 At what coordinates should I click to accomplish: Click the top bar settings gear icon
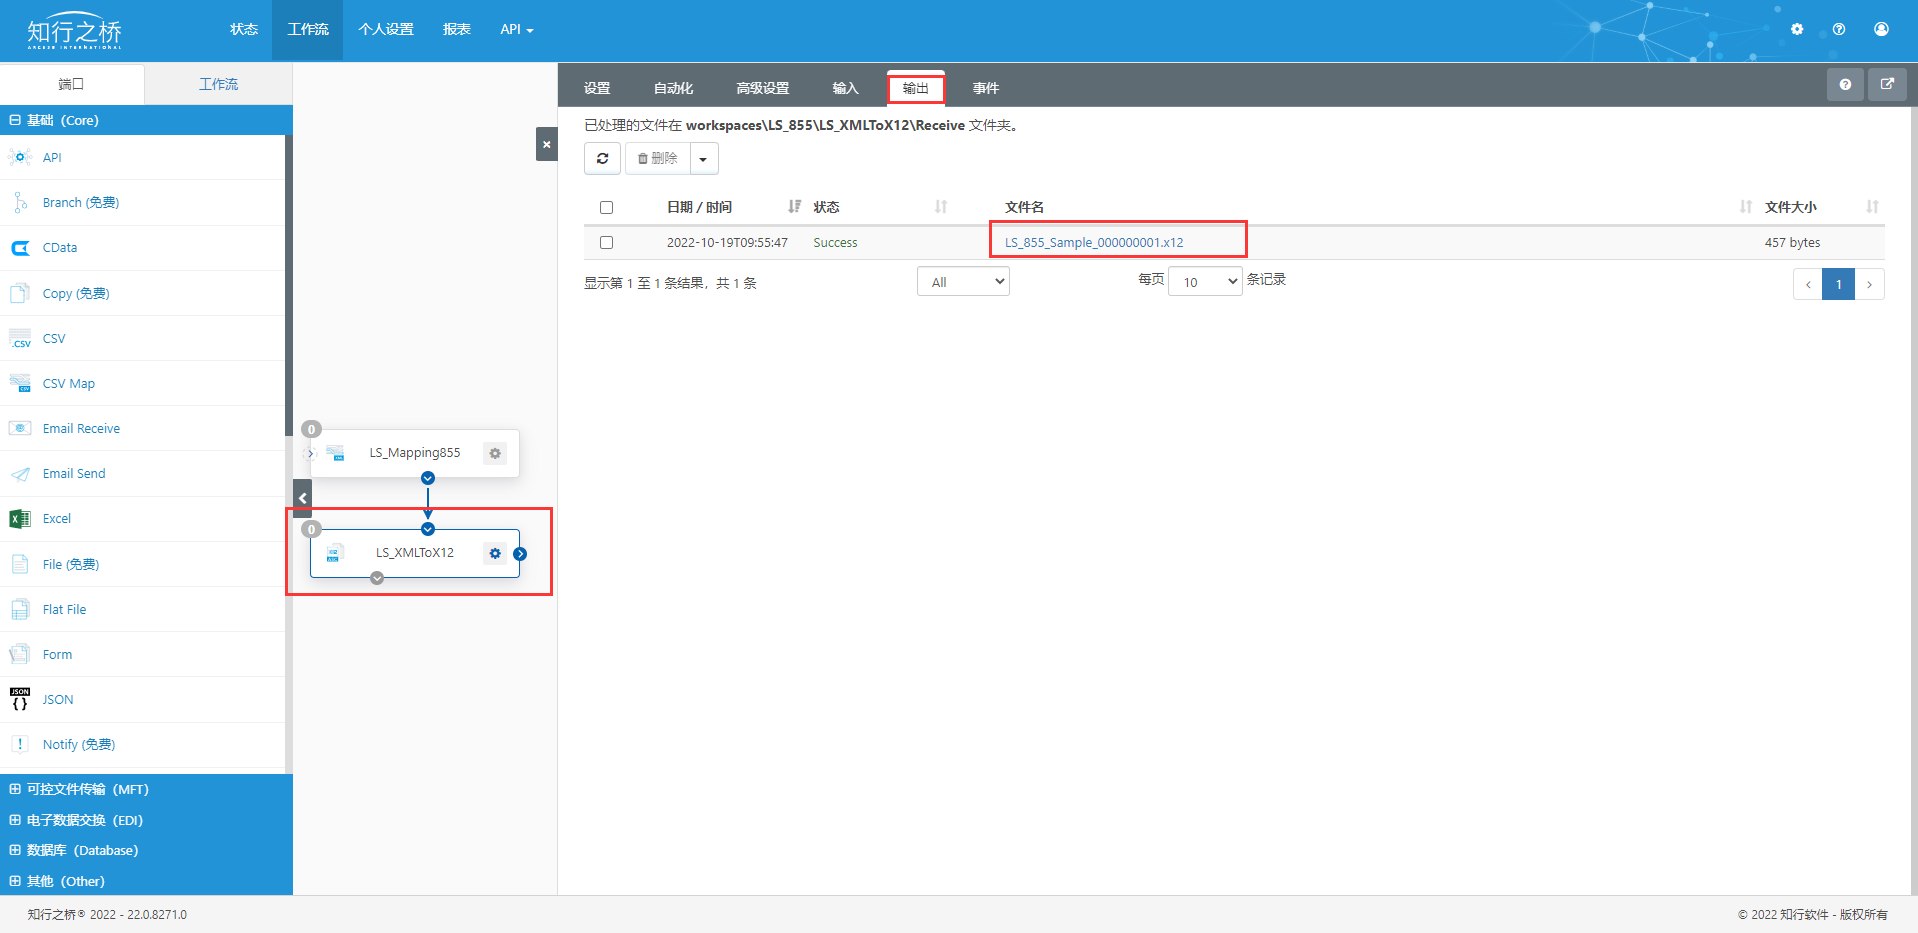pyautogui.click(x=1797, y=29)
